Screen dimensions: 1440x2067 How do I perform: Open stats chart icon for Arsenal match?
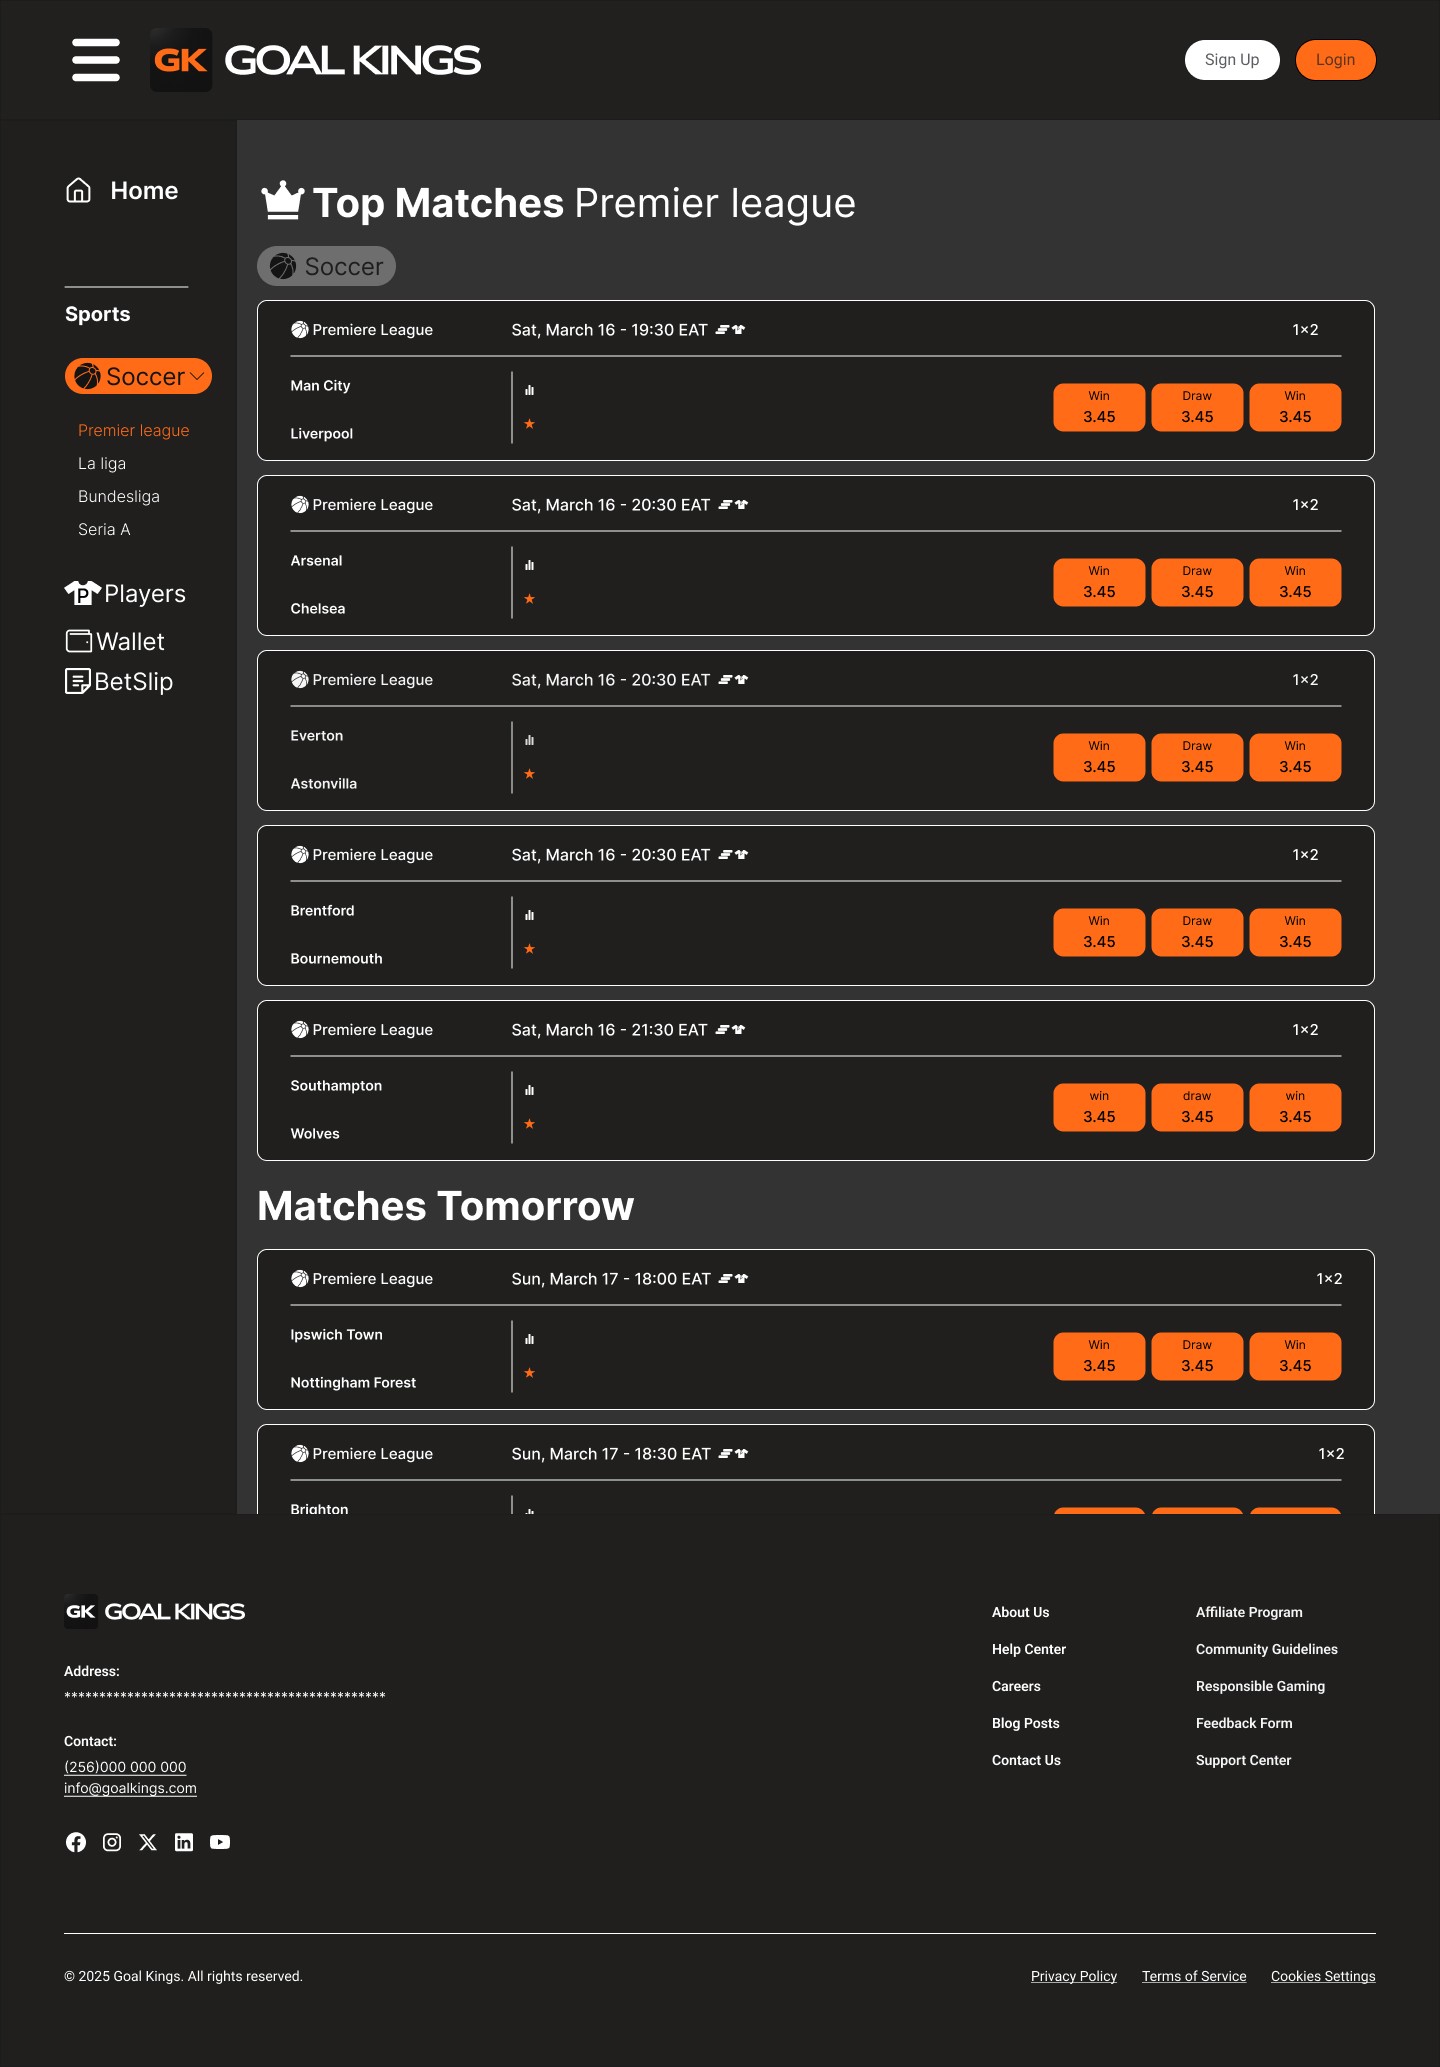(x=530, y=565)
